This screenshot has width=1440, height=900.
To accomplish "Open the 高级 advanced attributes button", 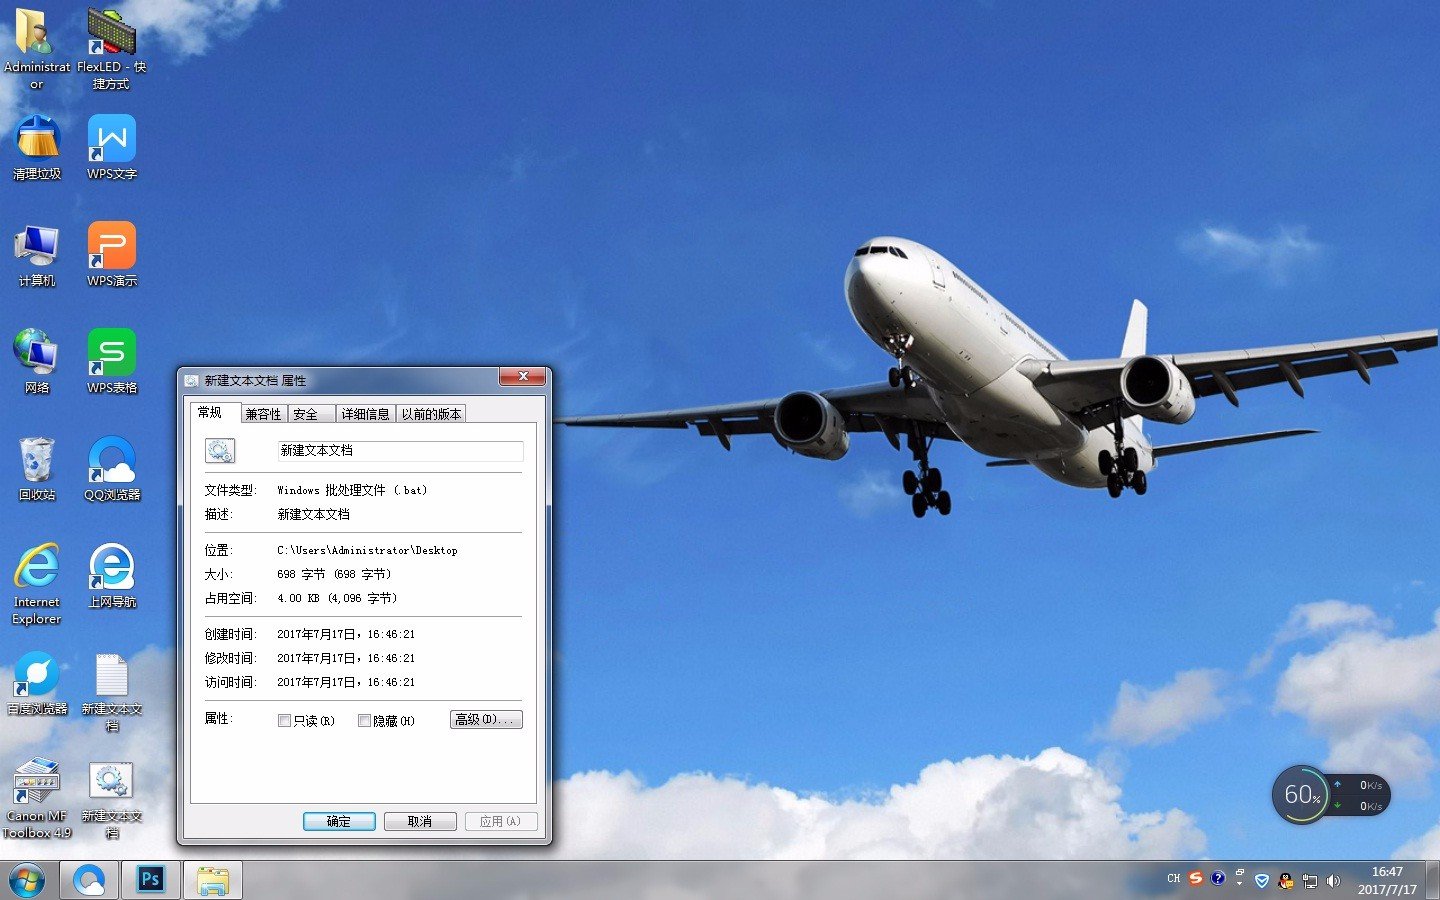I will [486, 719].
